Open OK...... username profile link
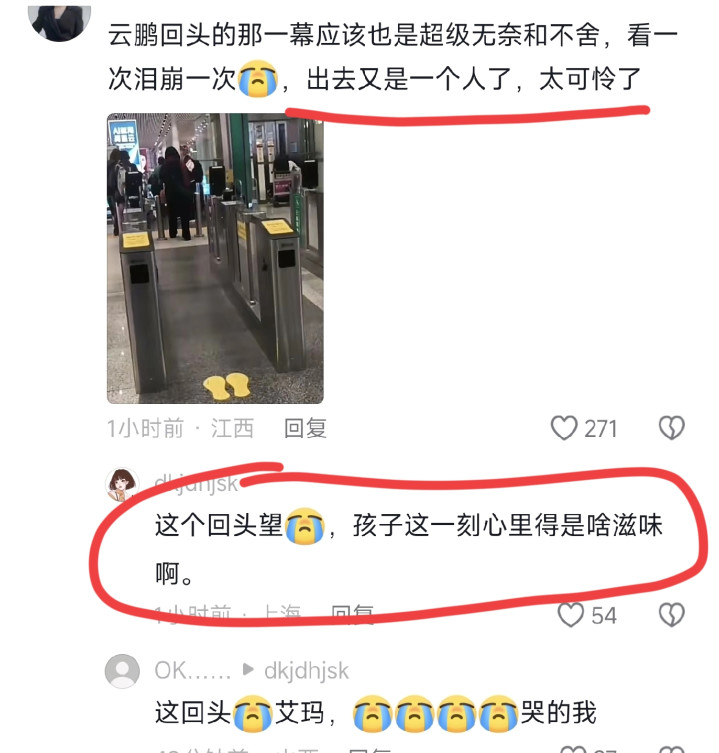This screenshot has width=719, height=753. (193, 670)
